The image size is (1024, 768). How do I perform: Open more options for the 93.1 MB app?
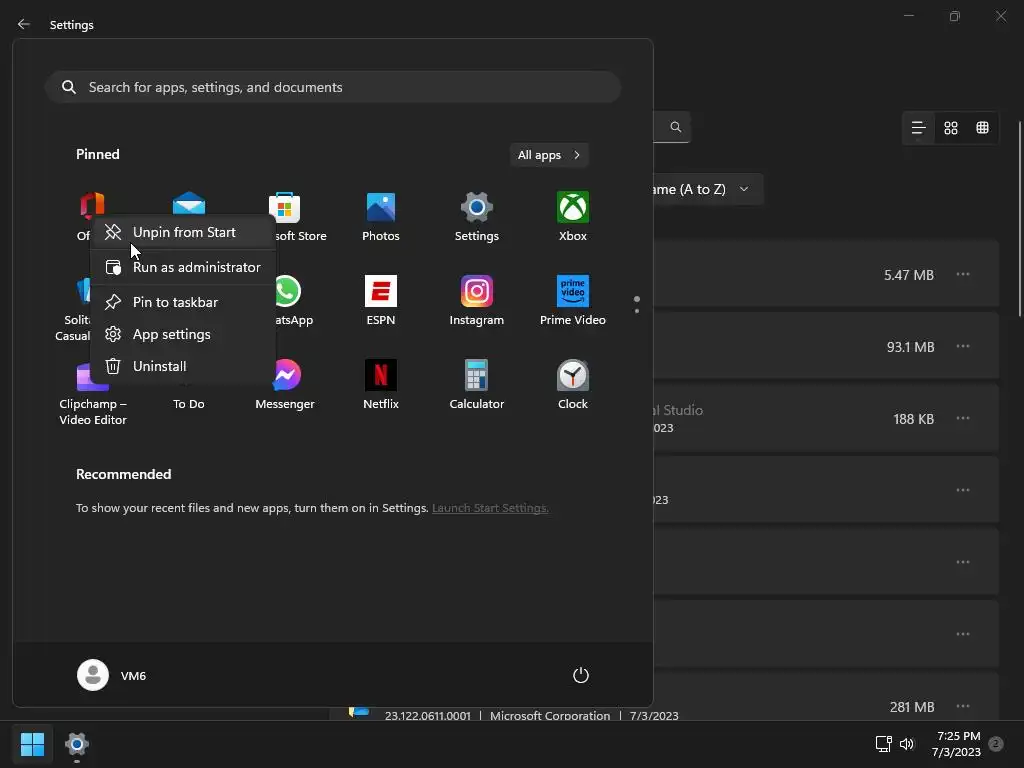[963, 346]
